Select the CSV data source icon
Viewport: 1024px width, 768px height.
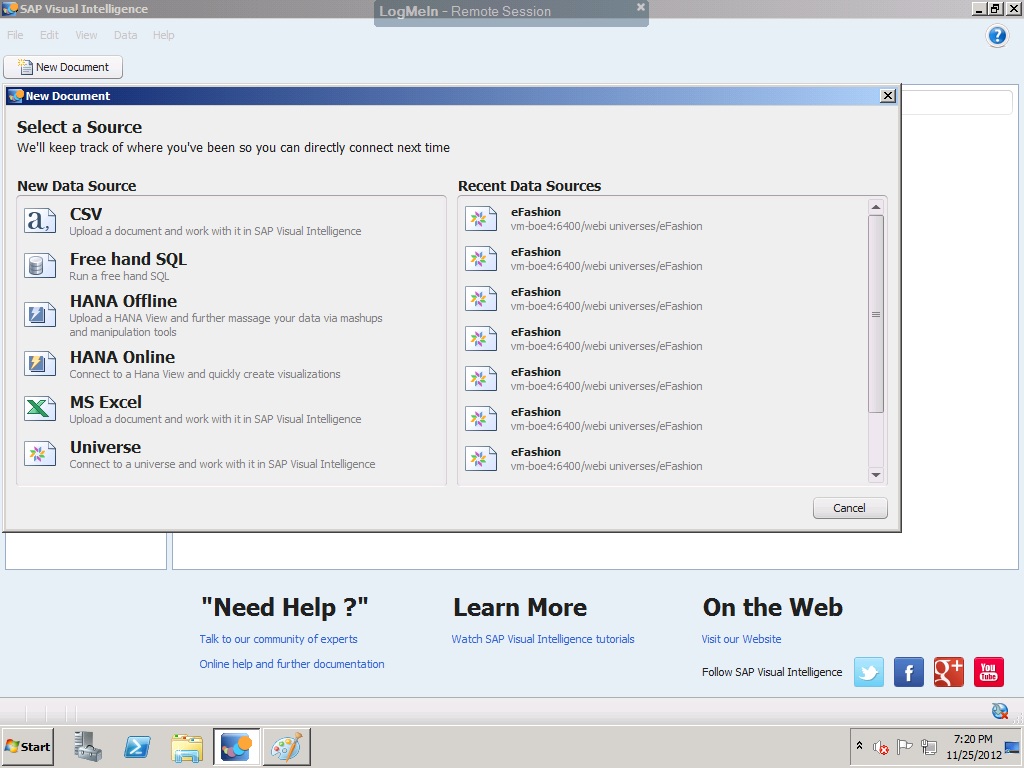point(40,221)
